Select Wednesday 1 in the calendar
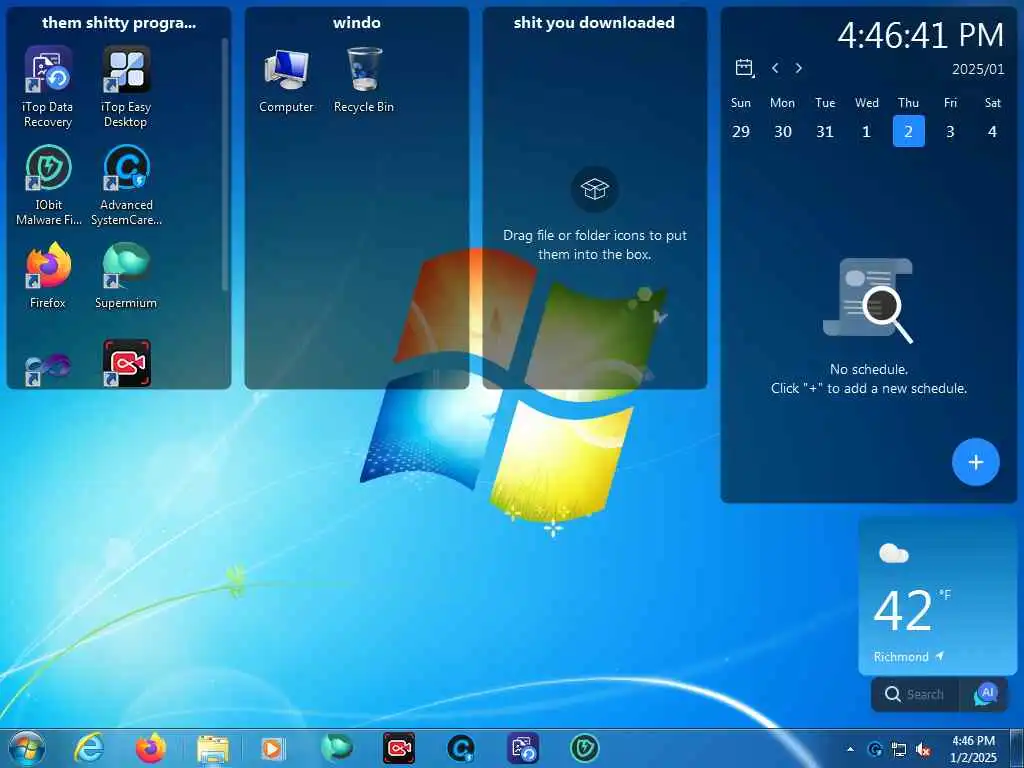This screenshot has width=1024, height=768. [867, 131]
